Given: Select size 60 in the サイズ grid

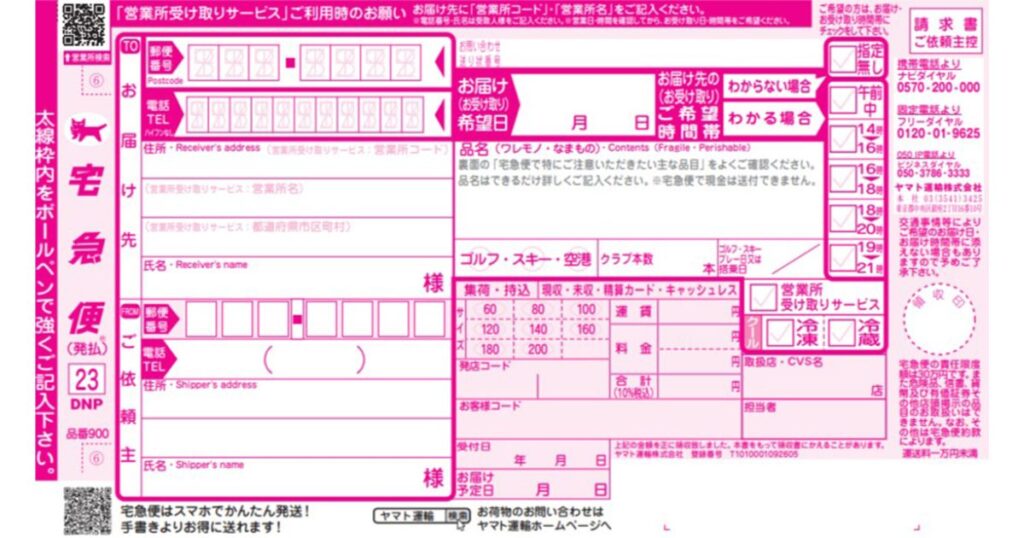Looking at the screenshot, I should 490,309.
